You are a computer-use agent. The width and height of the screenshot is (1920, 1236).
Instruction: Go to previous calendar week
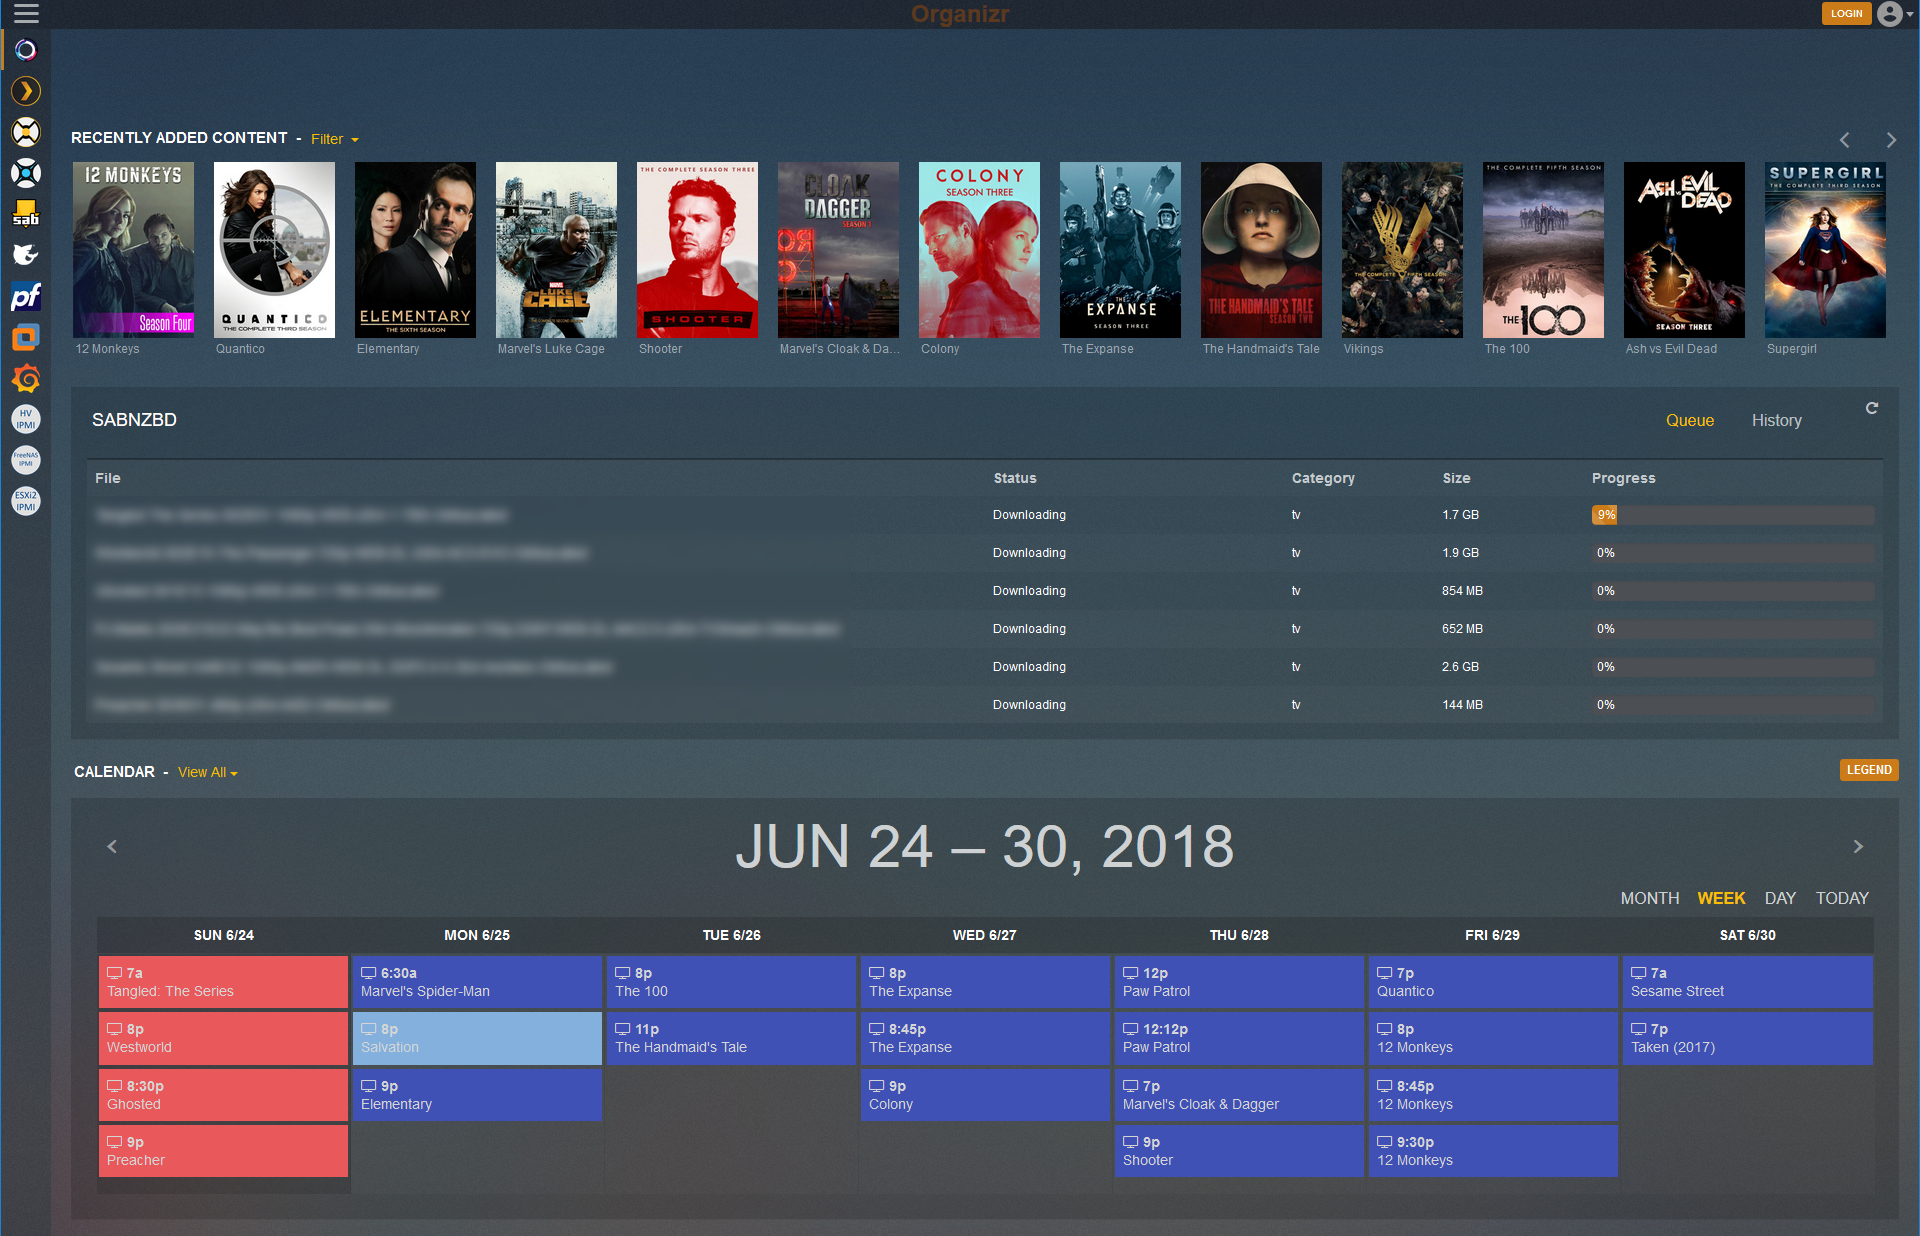tap(112, 847)
